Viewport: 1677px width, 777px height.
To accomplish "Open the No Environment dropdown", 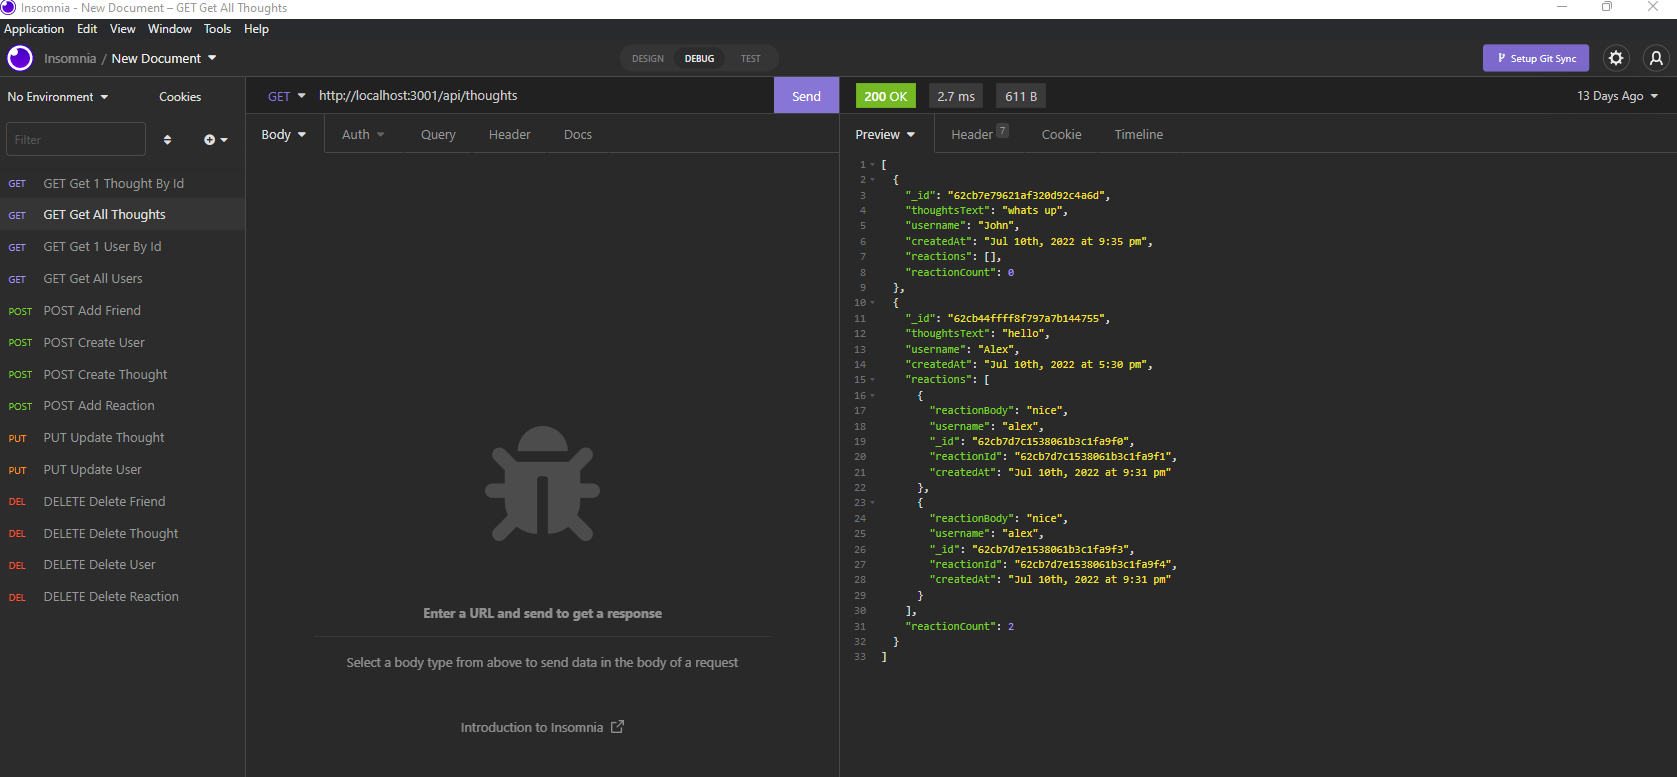I will 58,97.
